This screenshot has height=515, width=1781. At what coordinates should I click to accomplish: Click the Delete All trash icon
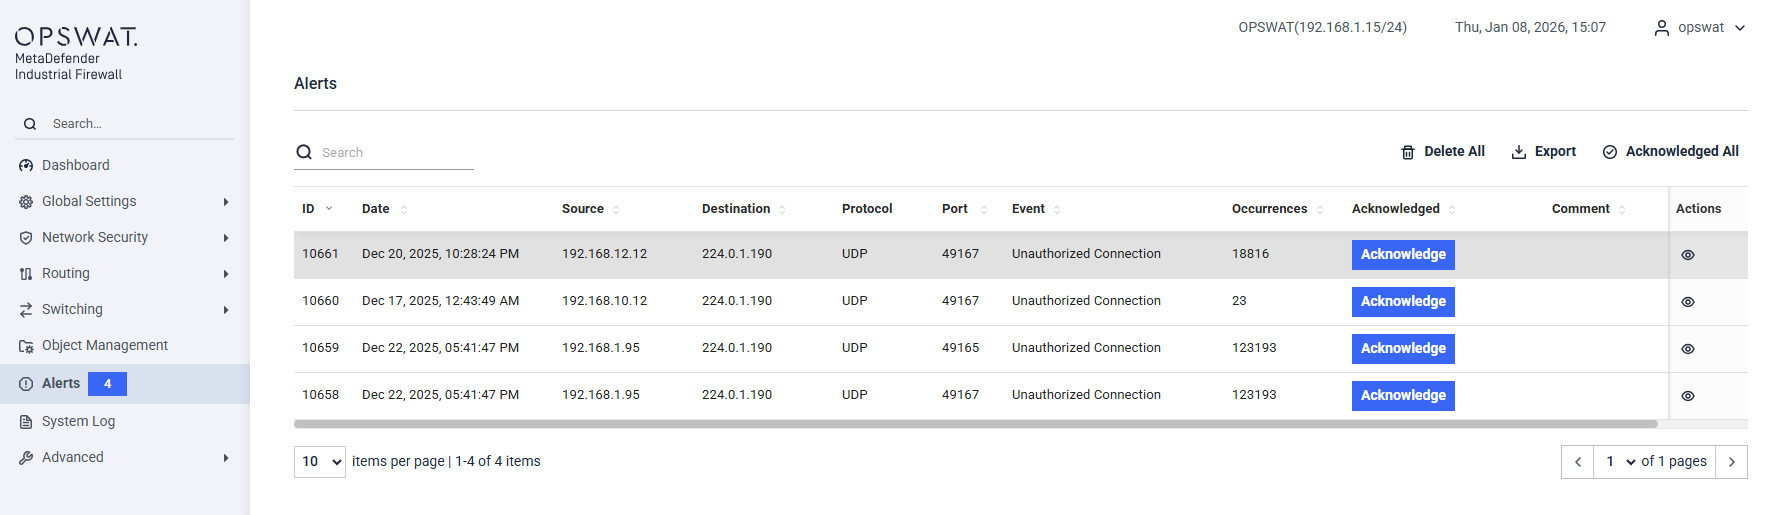tap(1408, 152)
